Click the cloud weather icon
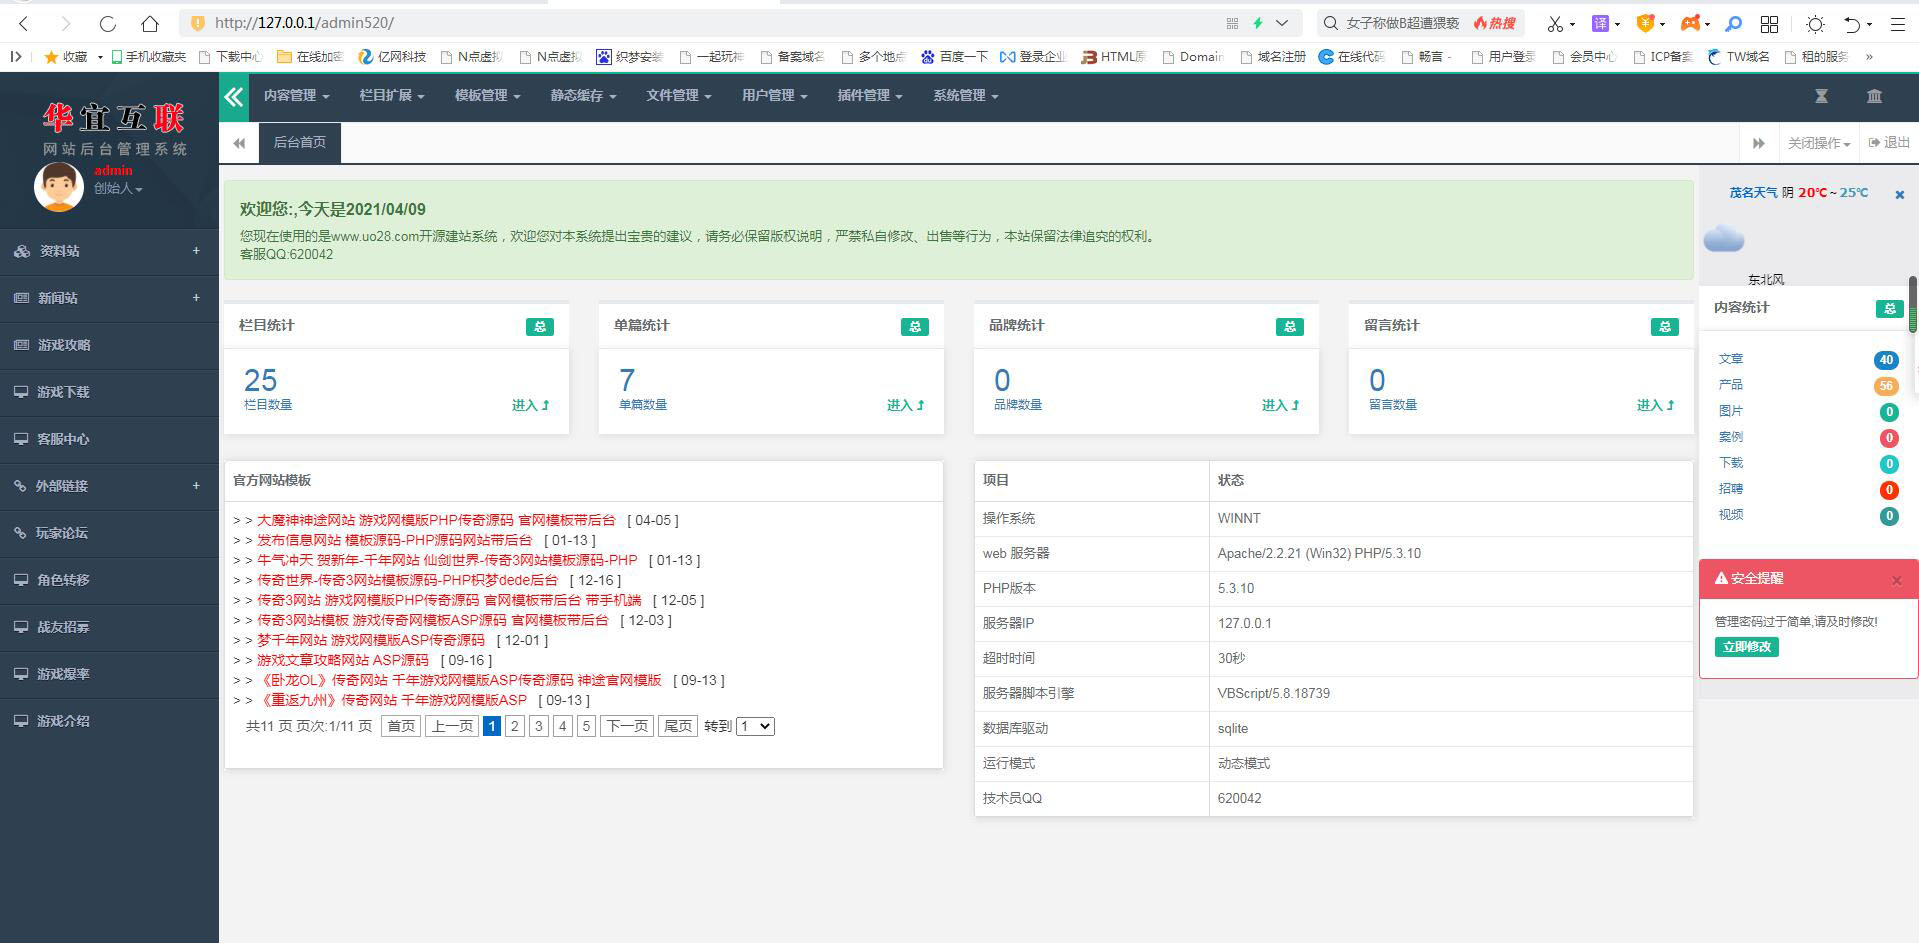The image size is (1919, 943). click(1723, 239)
